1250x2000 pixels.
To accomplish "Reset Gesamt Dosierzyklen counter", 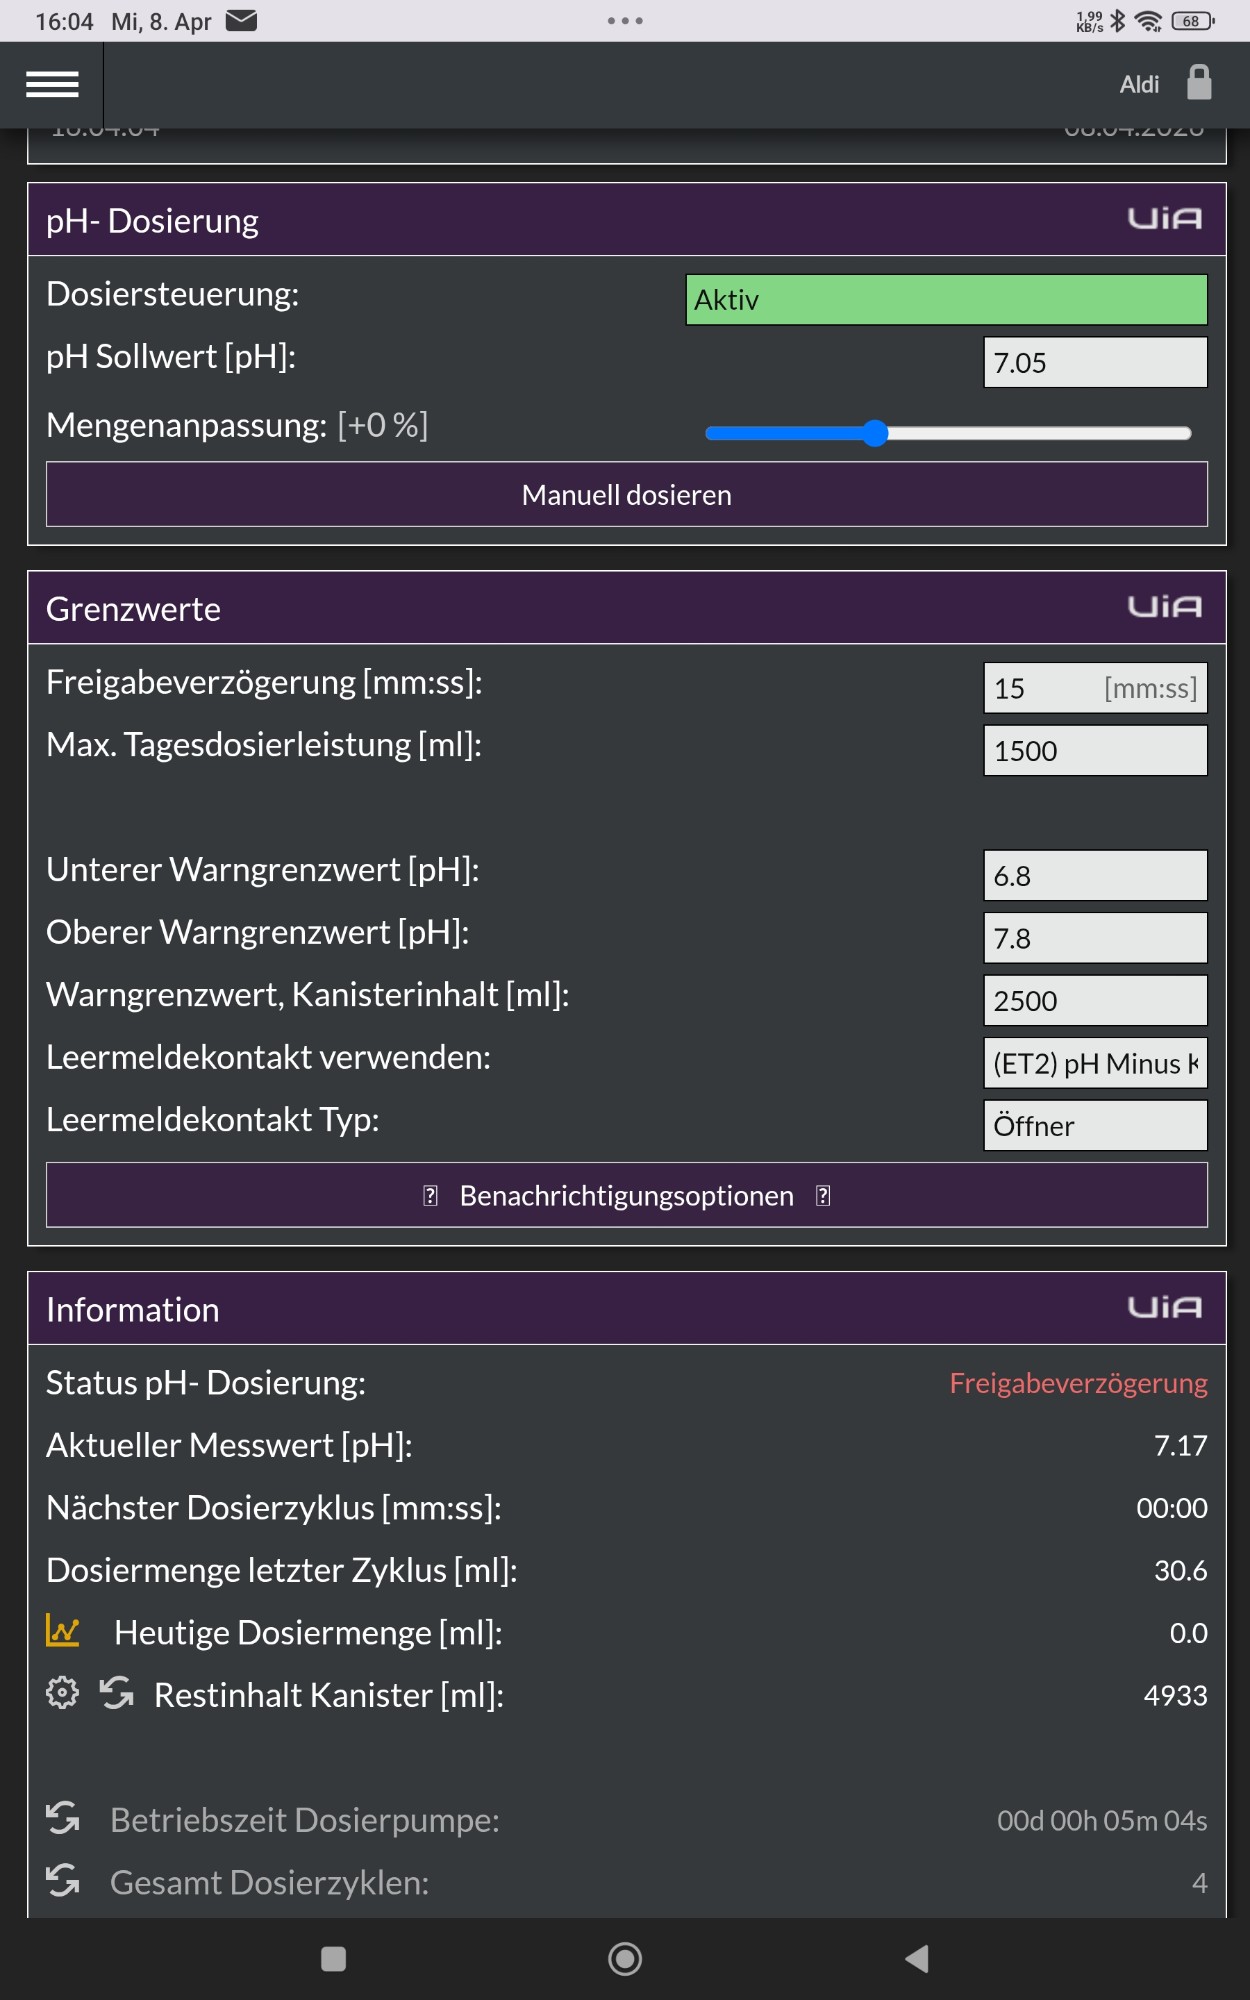I will [63, 1881].
